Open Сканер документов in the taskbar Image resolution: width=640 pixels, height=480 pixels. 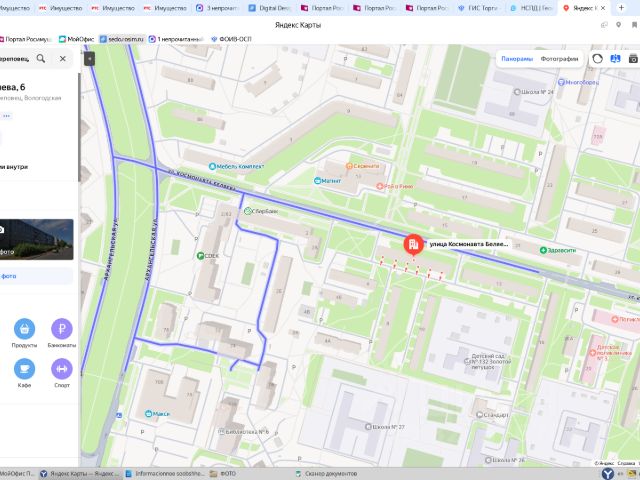pyautogui.click(x=327, y=473)
